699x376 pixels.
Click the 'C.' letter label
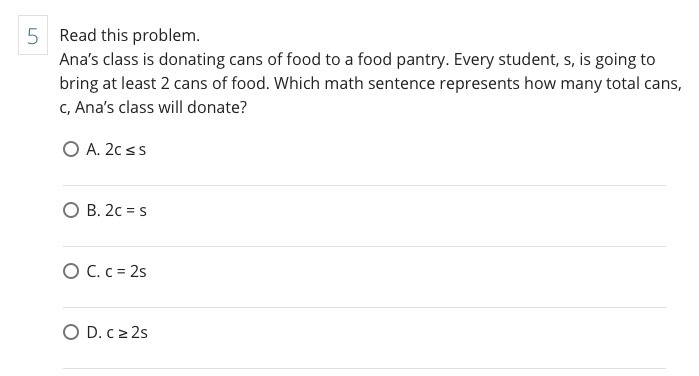(93, 272)
